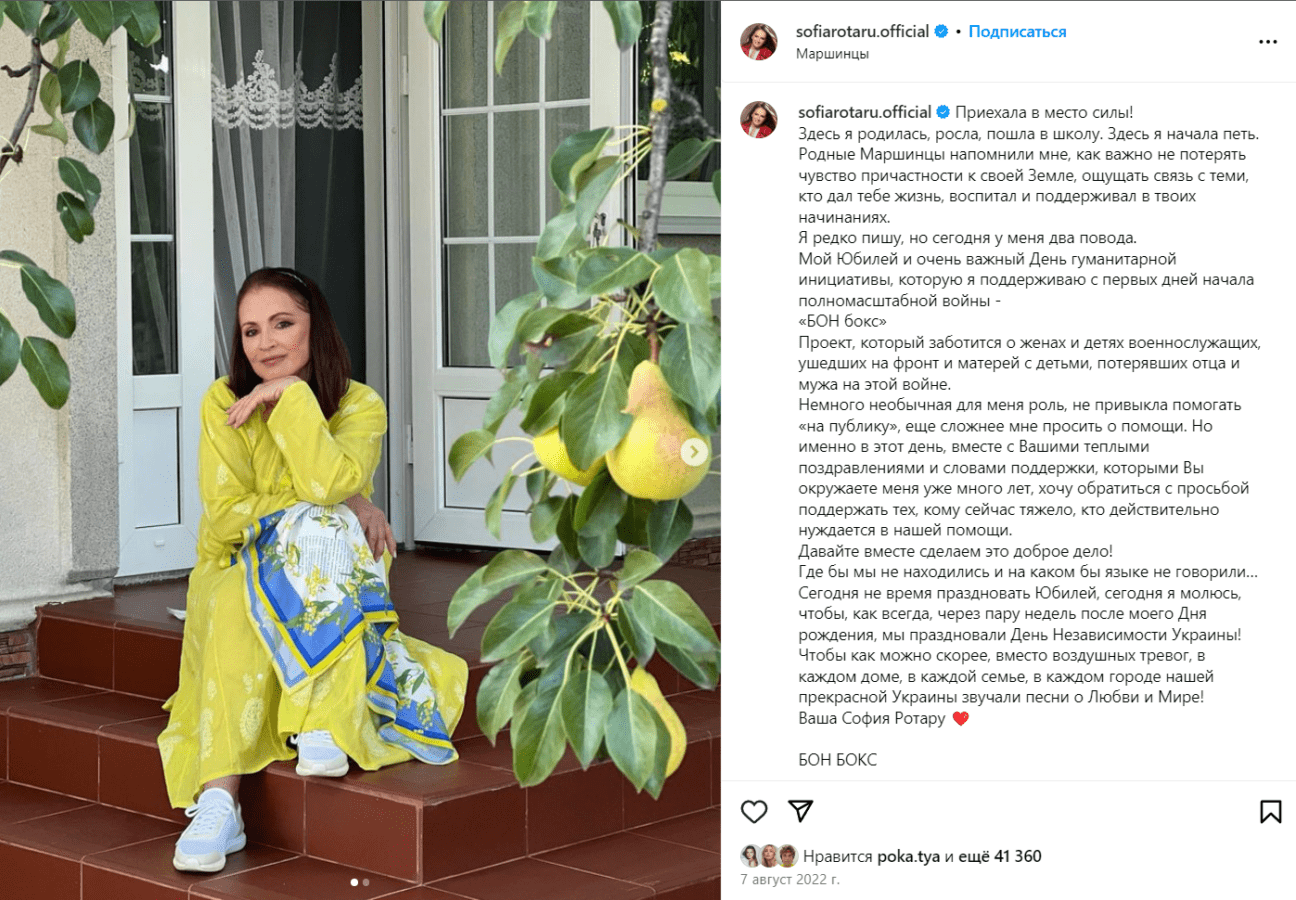
Task: Open sofiarotaru.official username in caption
Action: (x=863, y=112)
